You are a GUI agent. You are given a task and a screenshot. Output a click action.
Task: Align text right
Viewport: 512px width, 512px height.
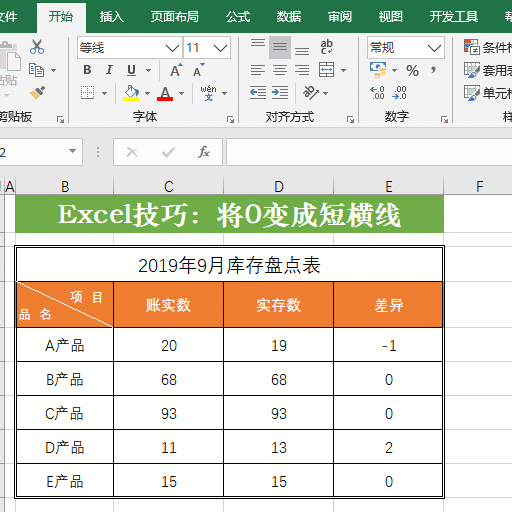coord(302,70)
